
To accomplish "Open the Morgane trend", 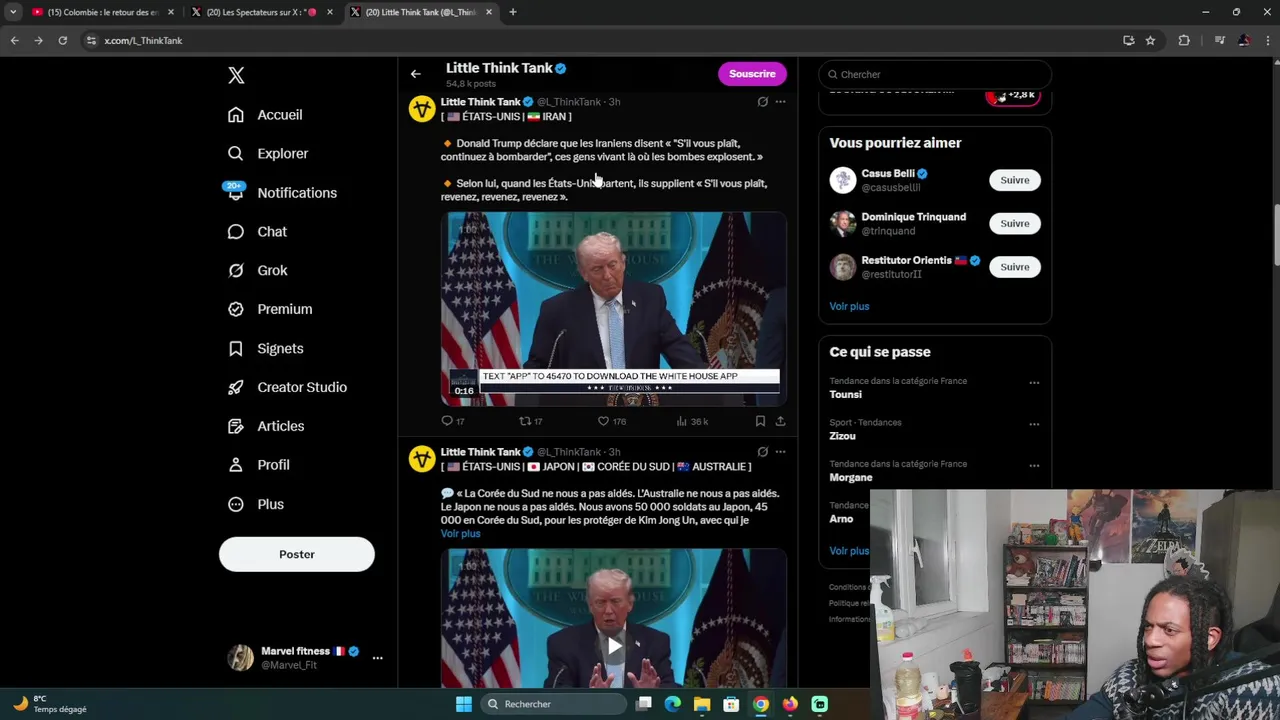I will [x=851, y=478].
